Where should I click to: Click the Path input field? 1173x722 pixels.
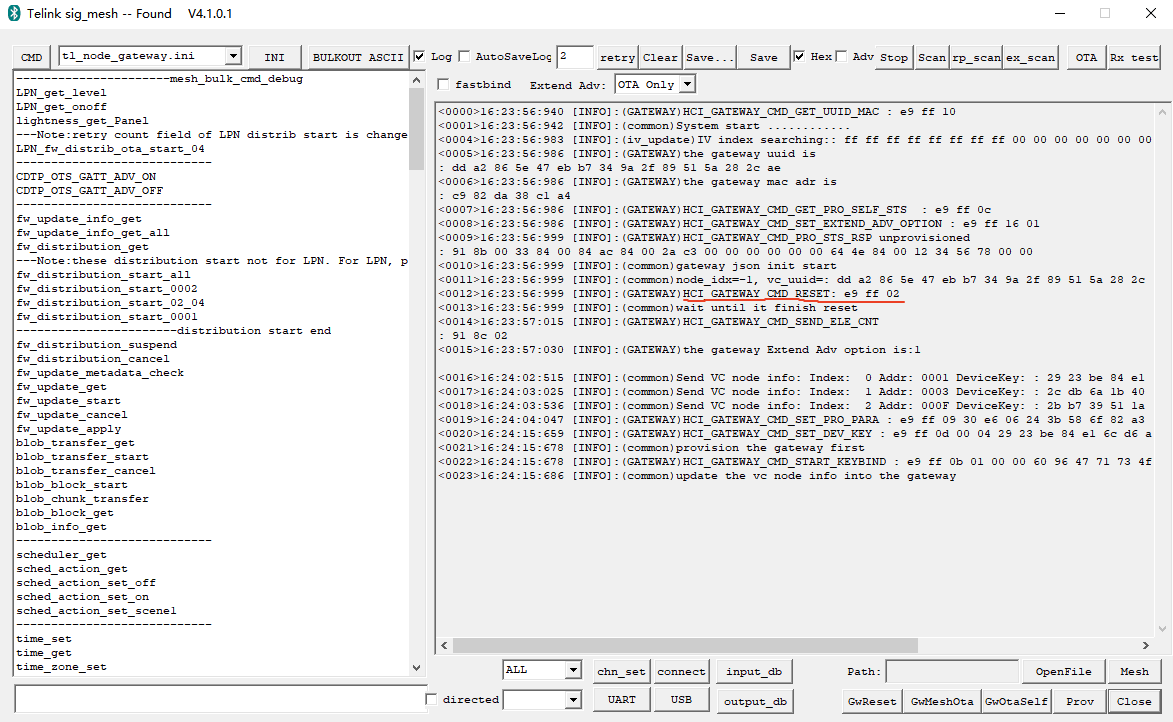click(x=952, y=672)
